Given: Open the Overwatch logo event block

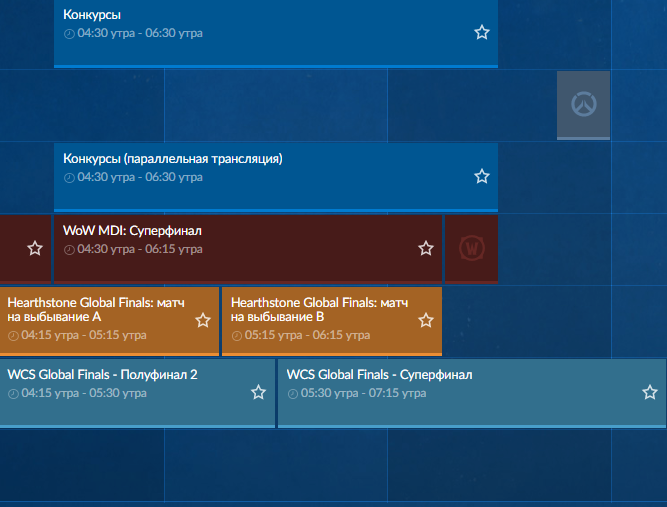Looking at the screenshot, I should coord(583,105).
